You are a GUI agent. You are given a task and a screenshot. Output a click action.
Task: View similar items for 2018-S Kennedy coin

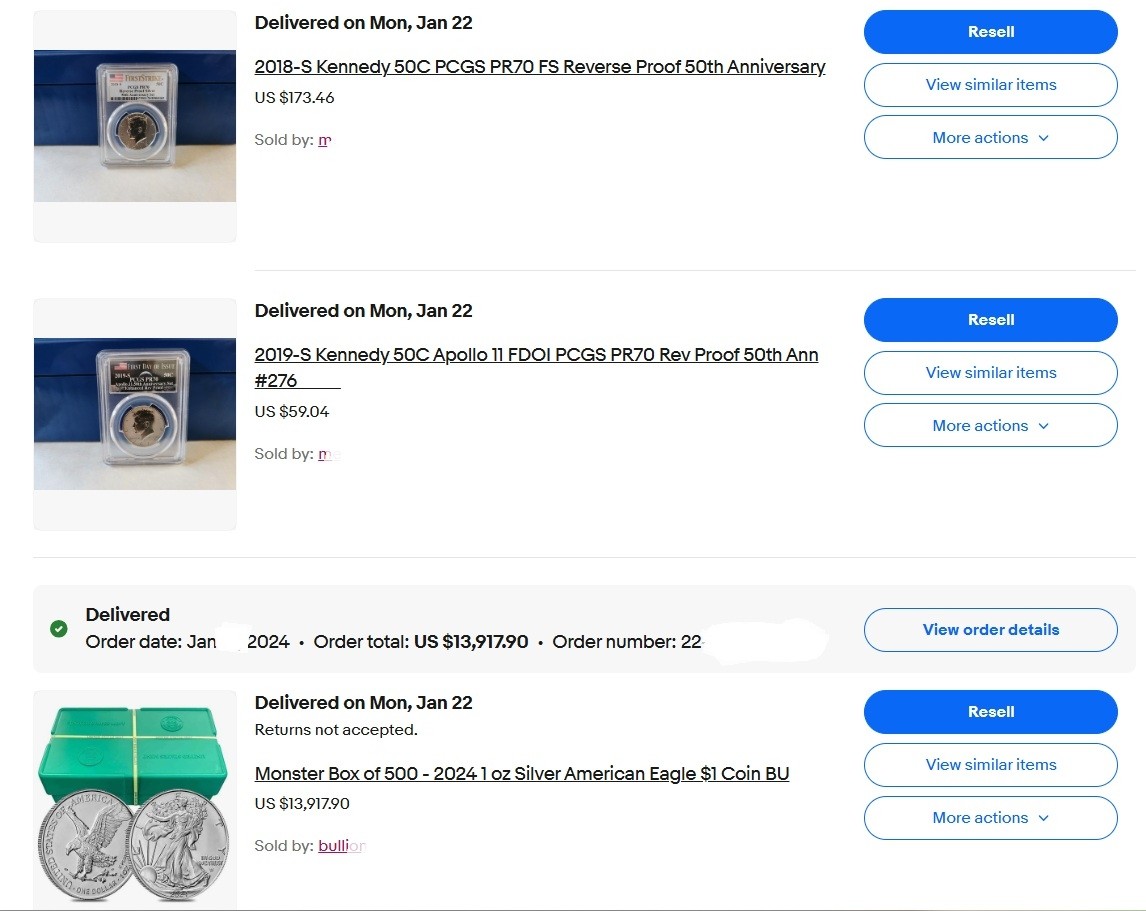click(x=990, y=85)
